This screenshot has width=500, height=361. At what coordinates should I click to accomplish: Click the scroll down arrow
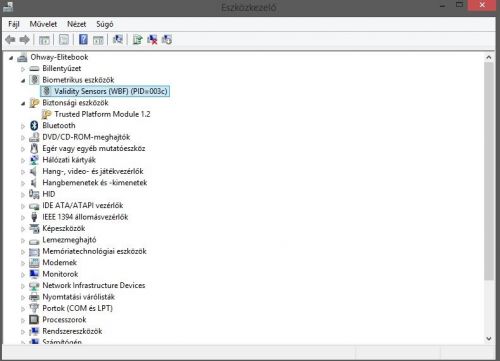(x=489, y=339)
